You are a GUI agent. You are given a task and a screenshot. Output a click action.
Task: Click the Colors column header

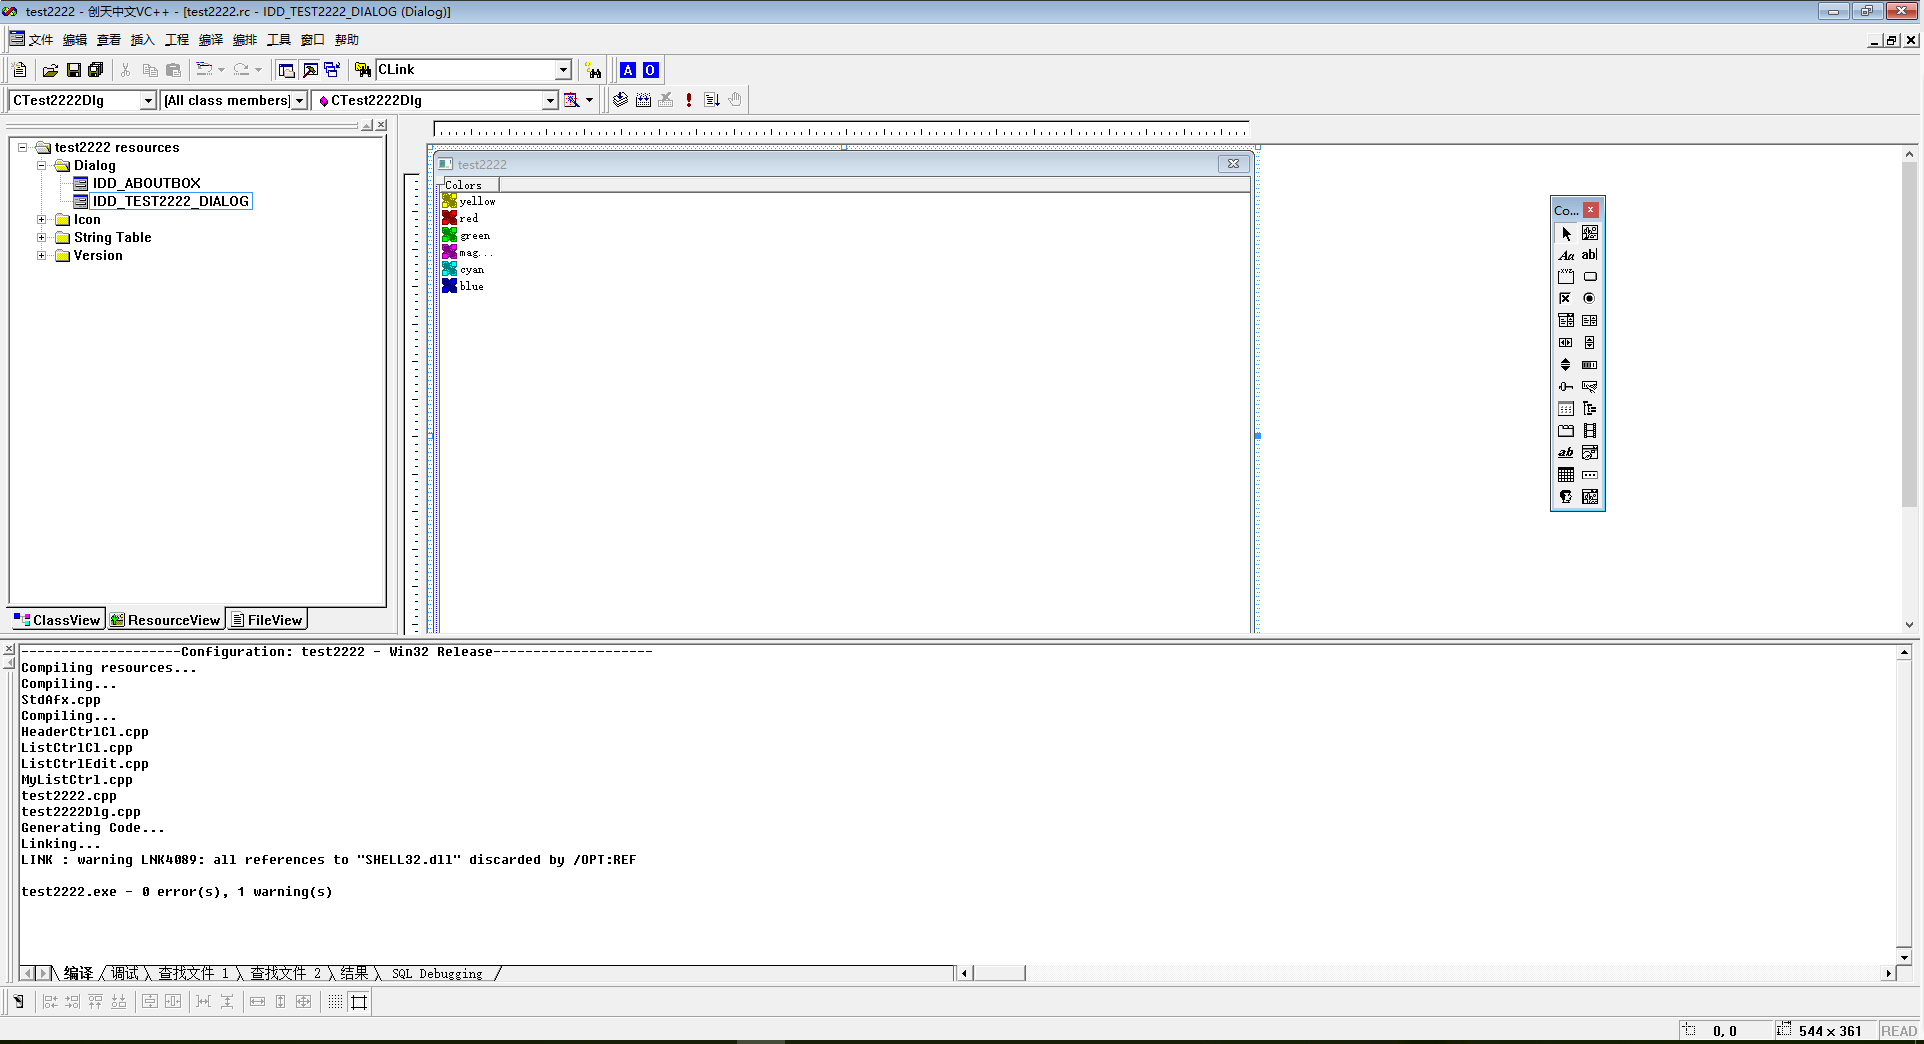coord(468,185)
